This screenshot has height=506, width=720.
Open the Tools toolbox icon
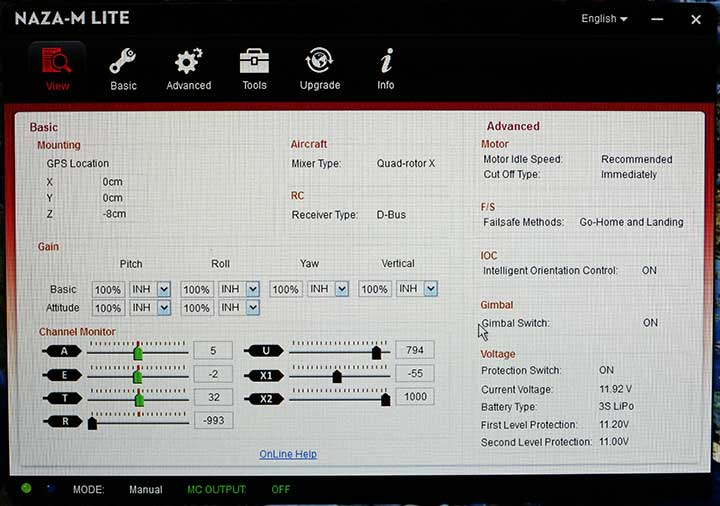254,61
